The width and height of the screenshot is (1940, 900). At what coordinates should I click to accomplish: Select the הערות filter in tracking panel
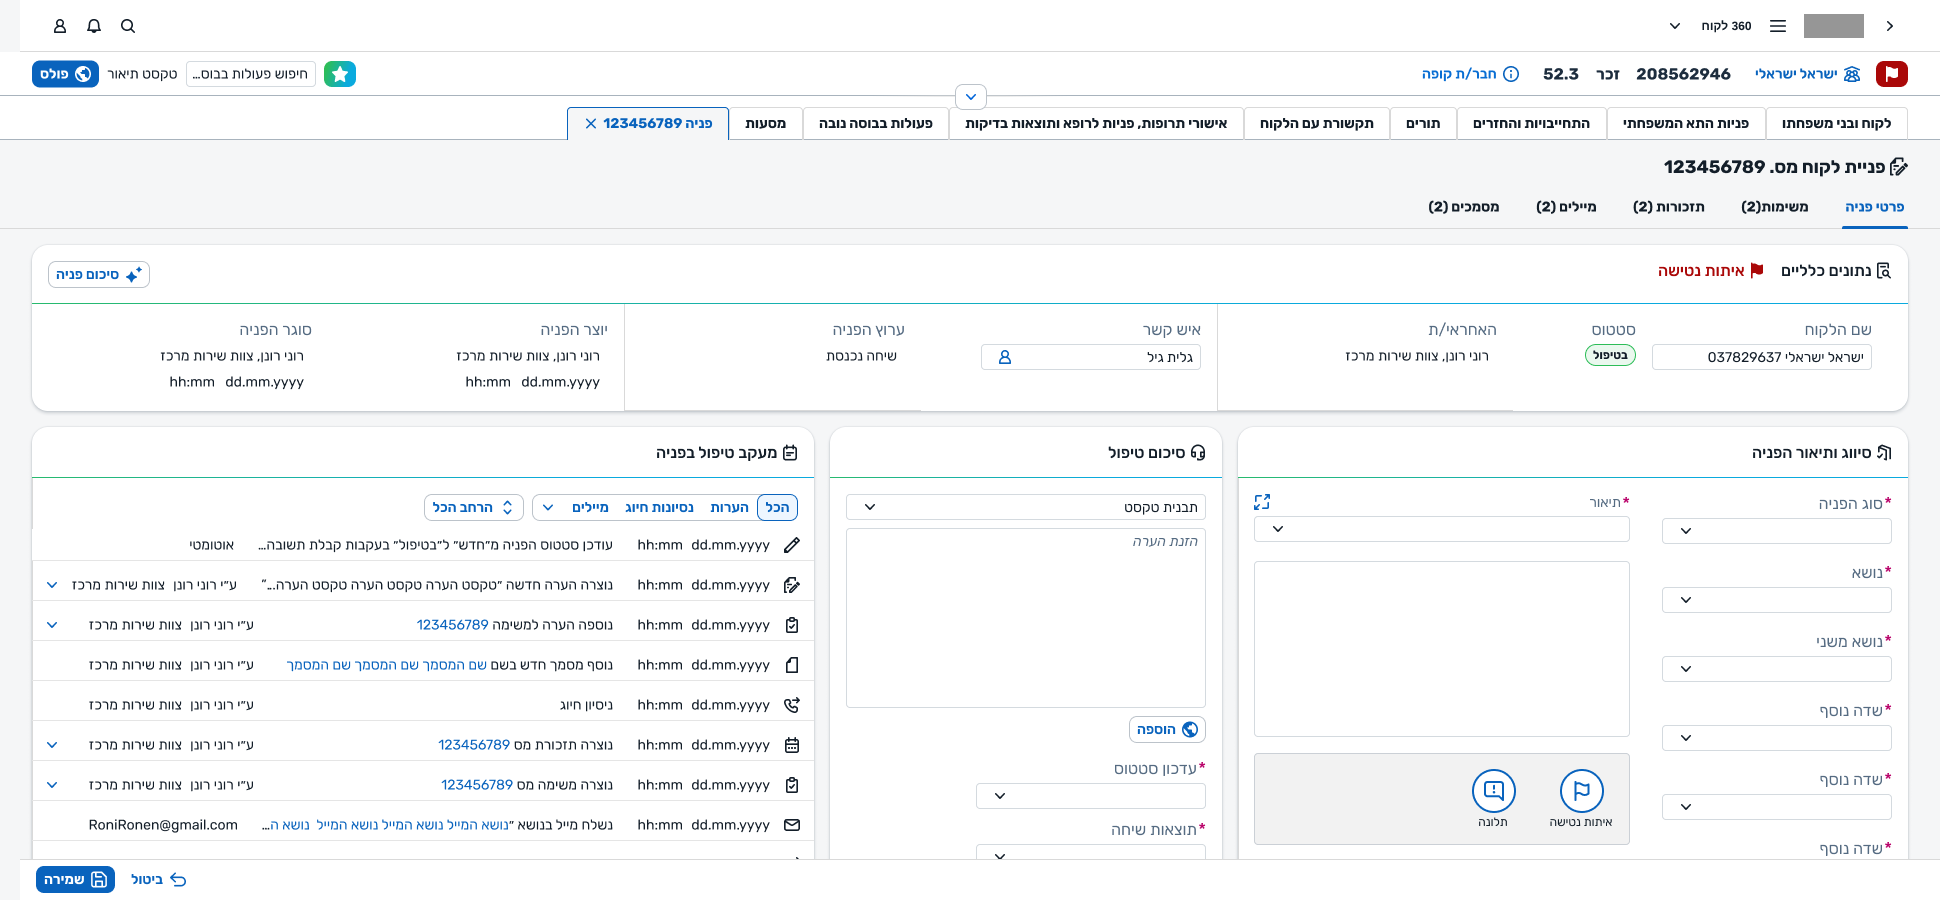click(729, 508)
